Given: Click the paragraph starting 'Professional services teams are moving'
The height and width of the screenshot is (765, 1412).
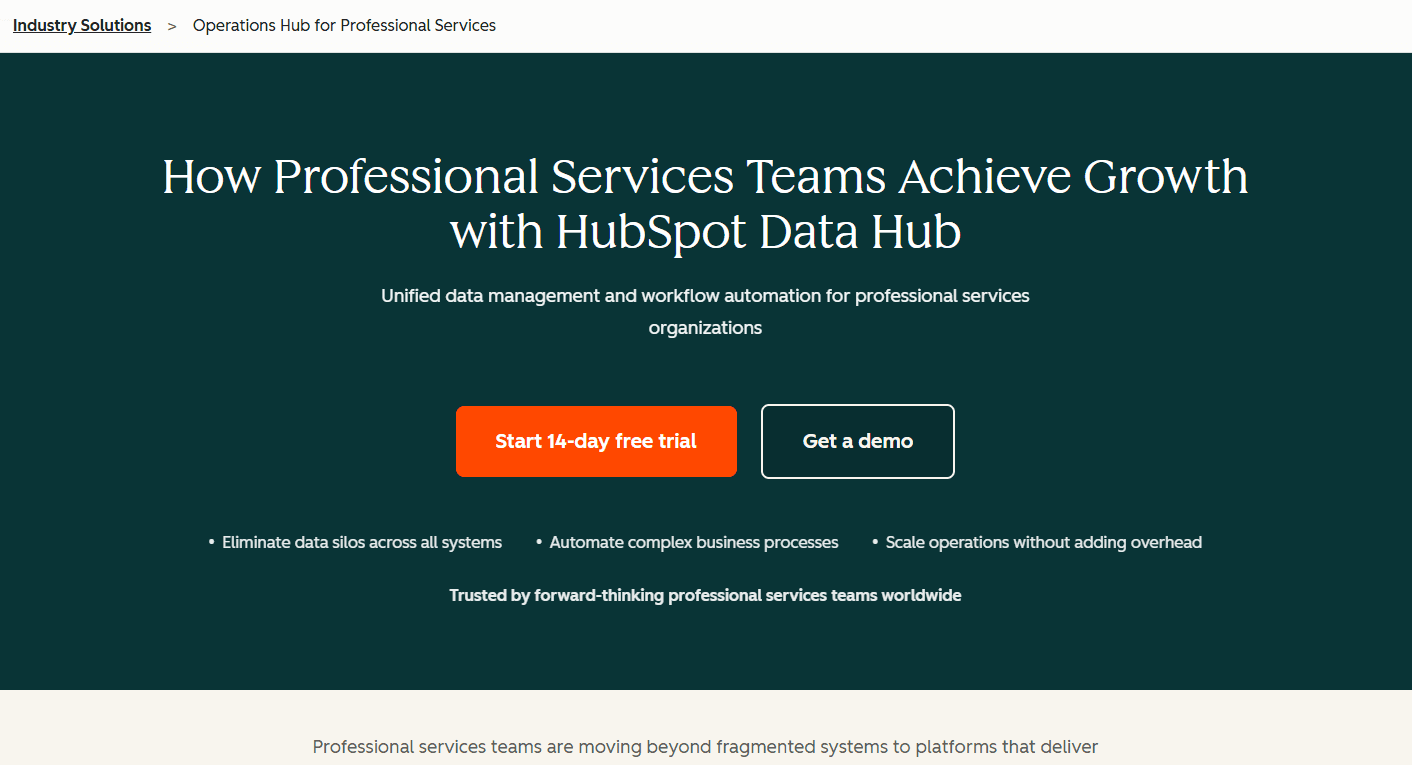Looking at the screenshot, I should coord(705,747).
